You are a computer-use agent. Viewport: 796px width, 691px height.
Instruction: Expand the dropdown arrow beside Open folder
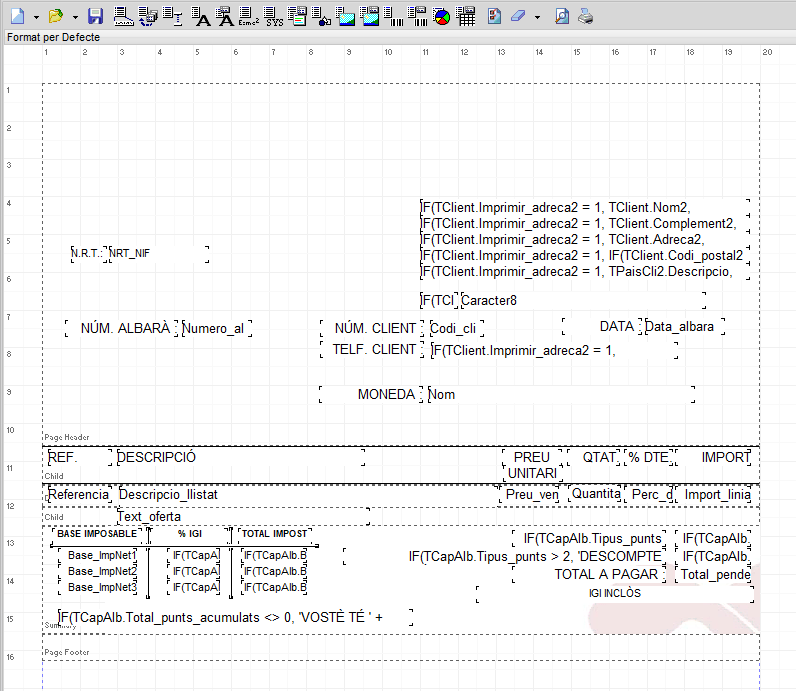click(75, 17)
